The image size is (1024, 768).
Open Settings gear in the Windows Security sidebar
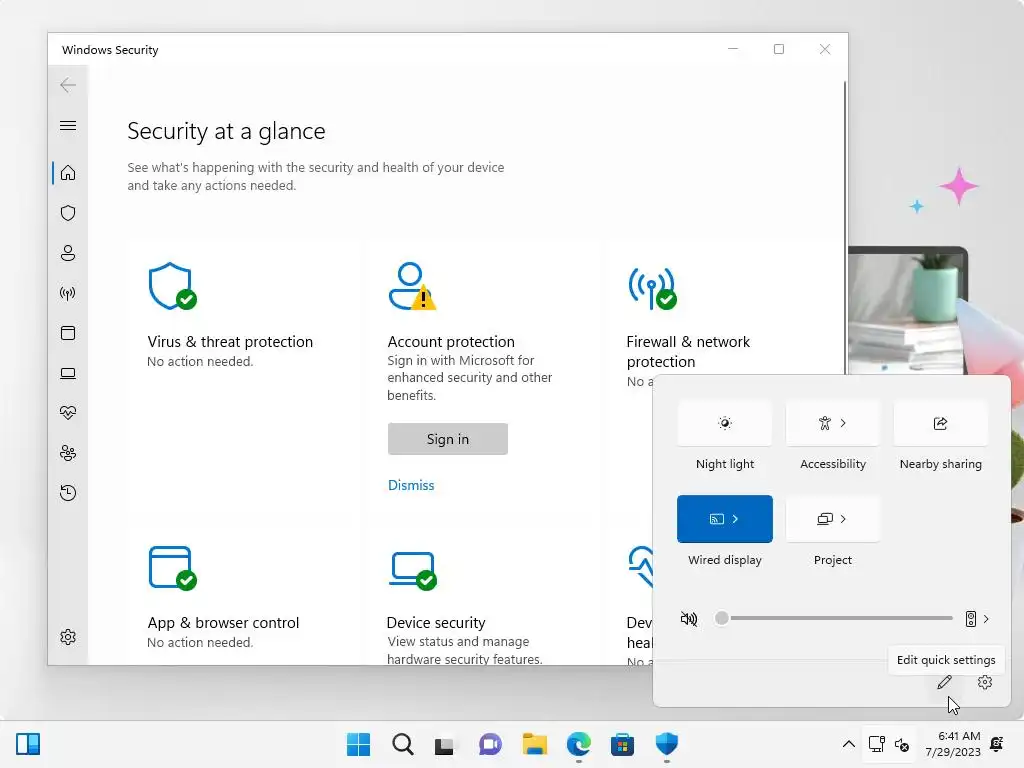click(68, 637)
